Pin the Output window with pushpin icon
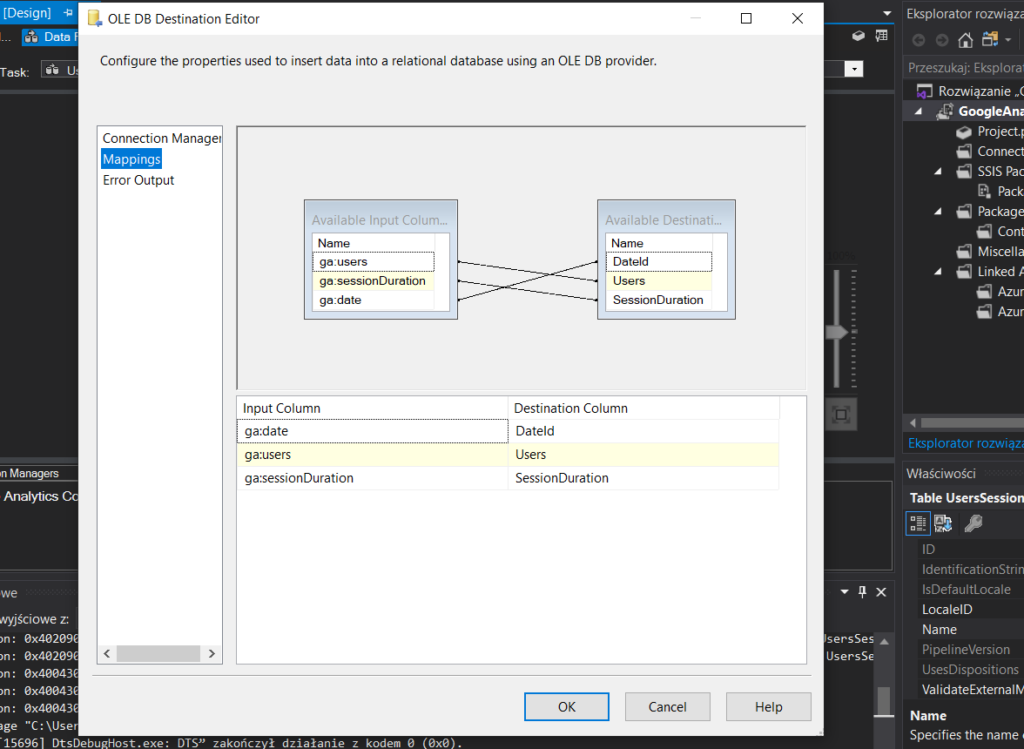Viewport: 1024px width, 749px height. pos(862,592)
